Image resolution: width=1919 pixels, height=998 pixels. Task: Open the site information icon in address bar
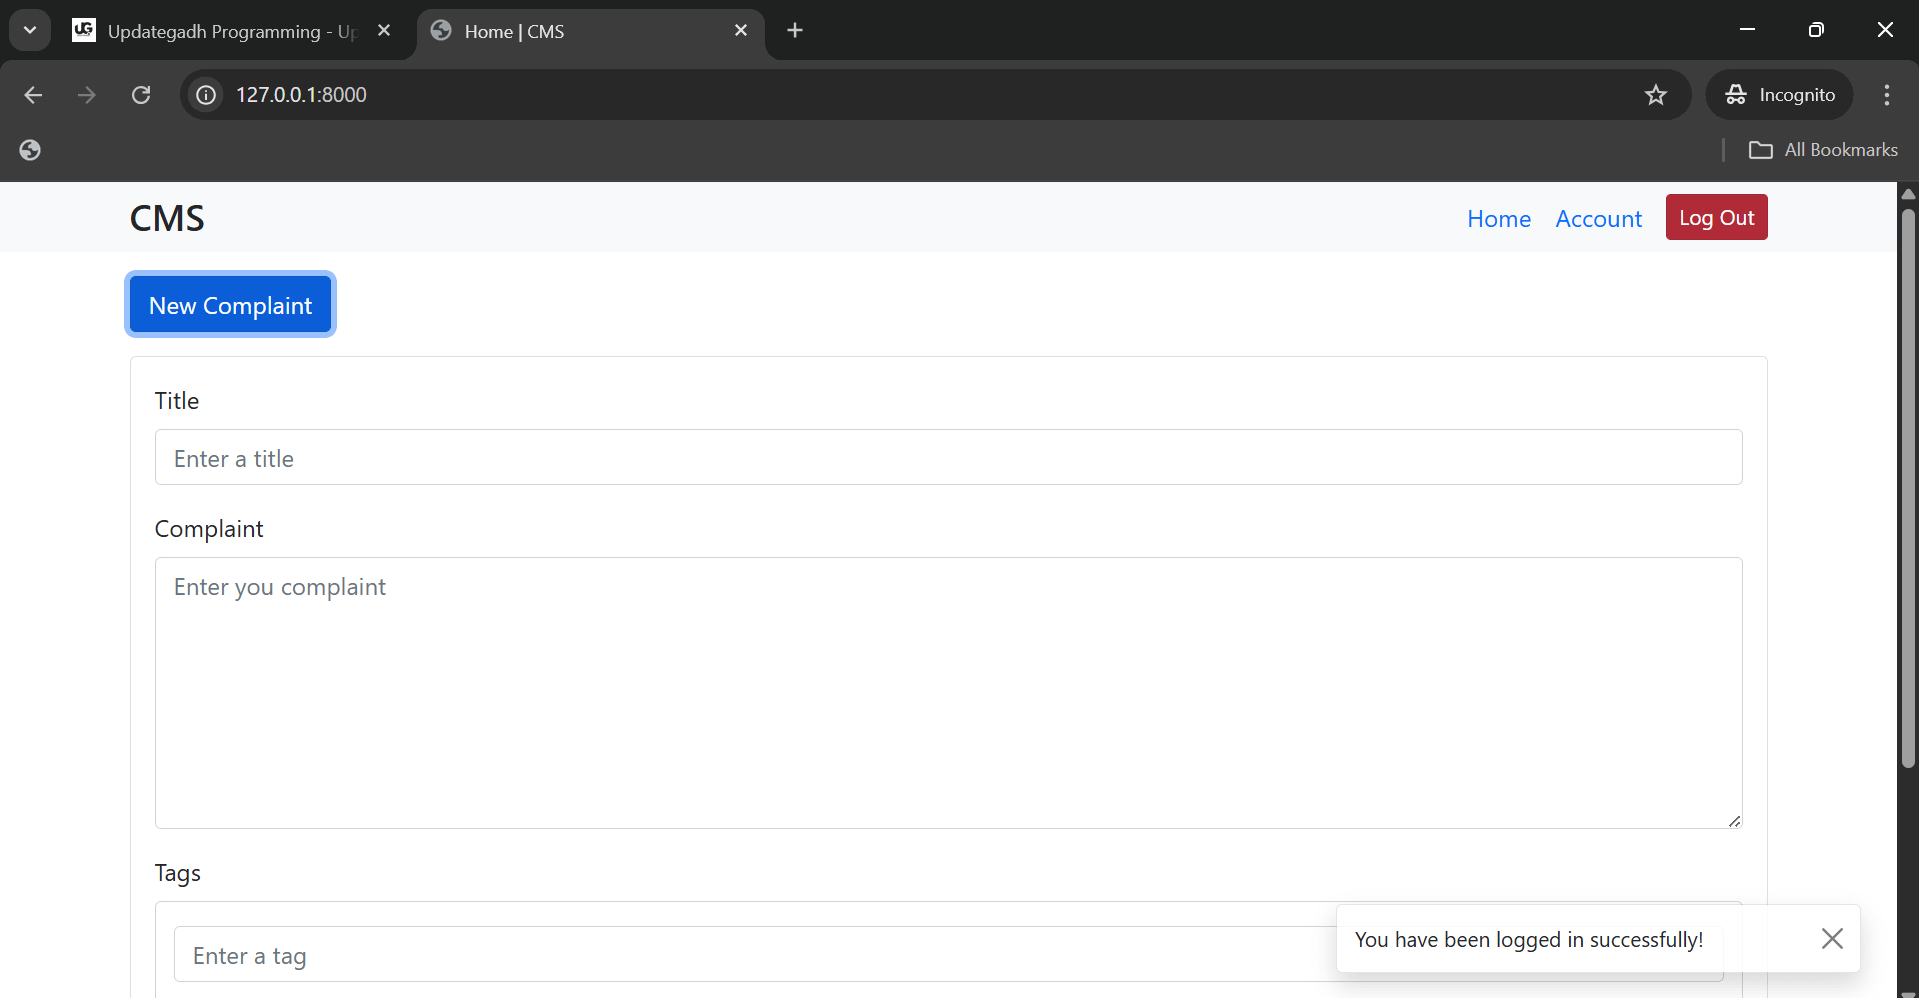(205, 94)
